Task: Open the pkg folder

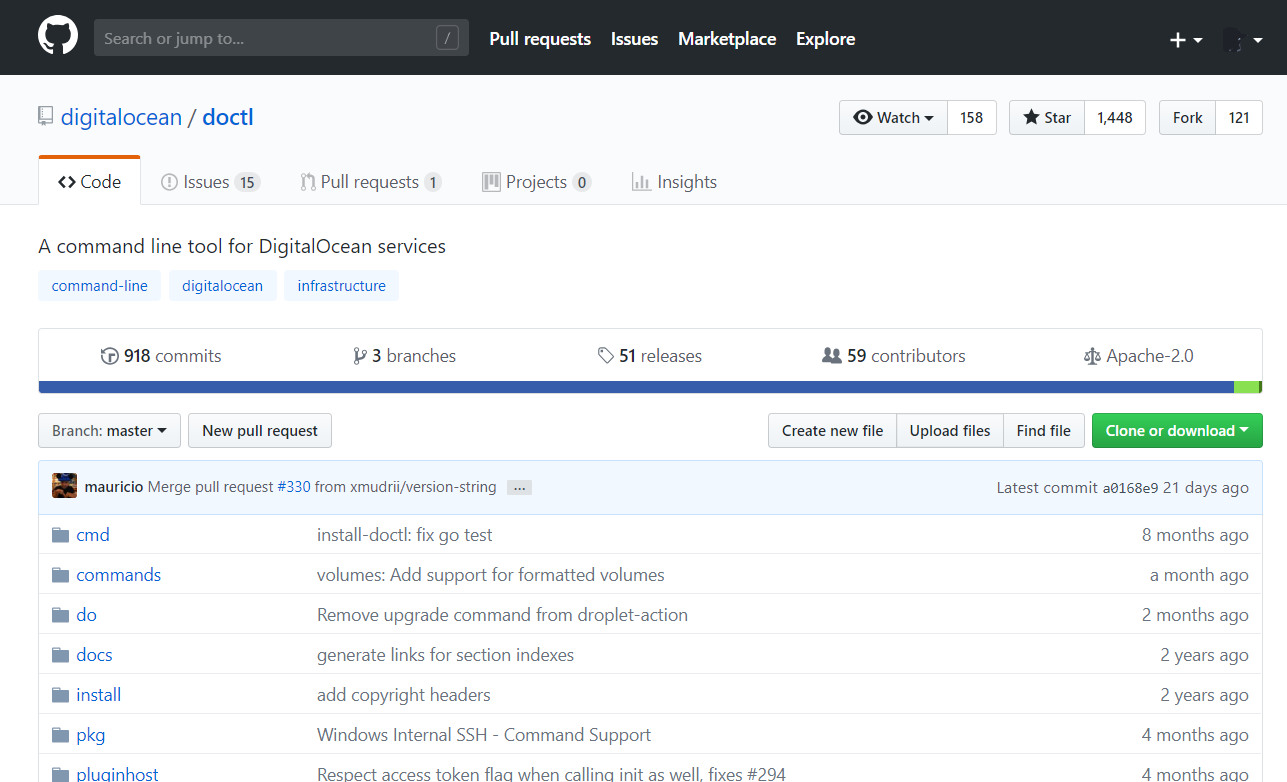Action: point(91,735)
